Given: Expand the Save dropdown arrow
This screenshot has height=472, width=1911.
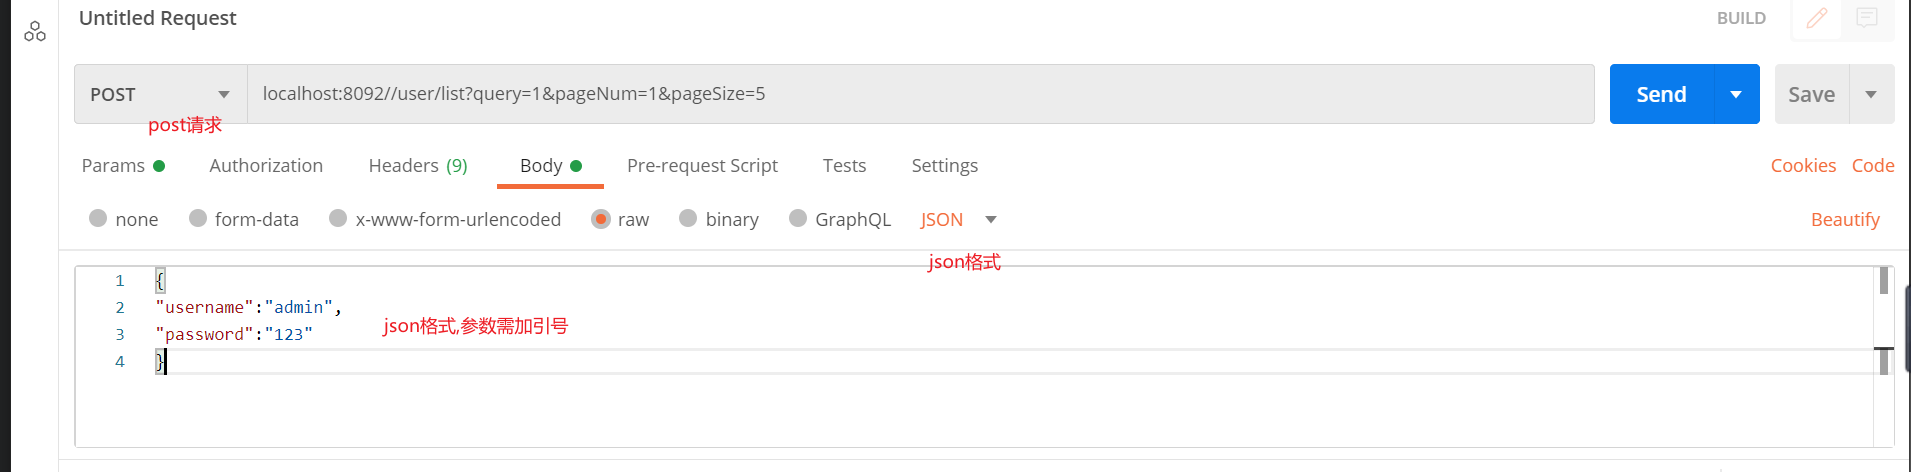Looking at the screenshot, I should (1871, 94).
